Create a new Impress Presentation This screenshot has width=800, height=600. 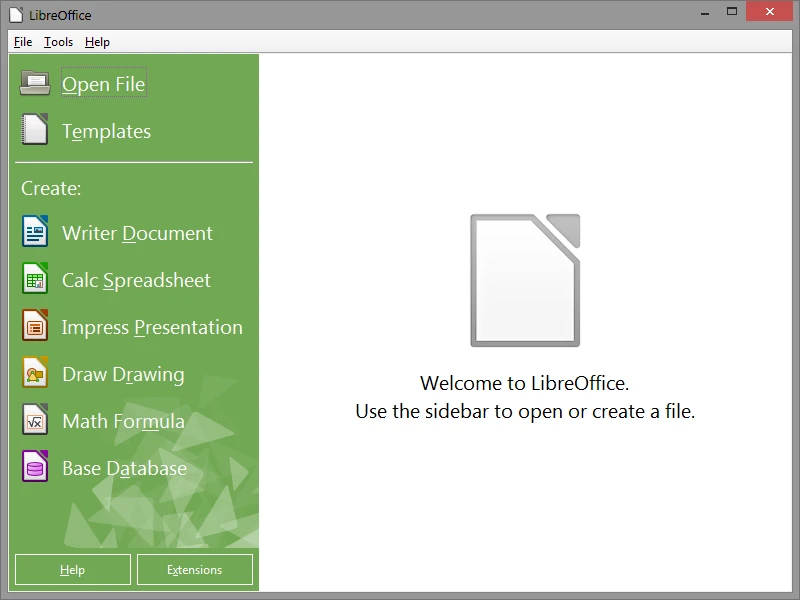[153, 327]
